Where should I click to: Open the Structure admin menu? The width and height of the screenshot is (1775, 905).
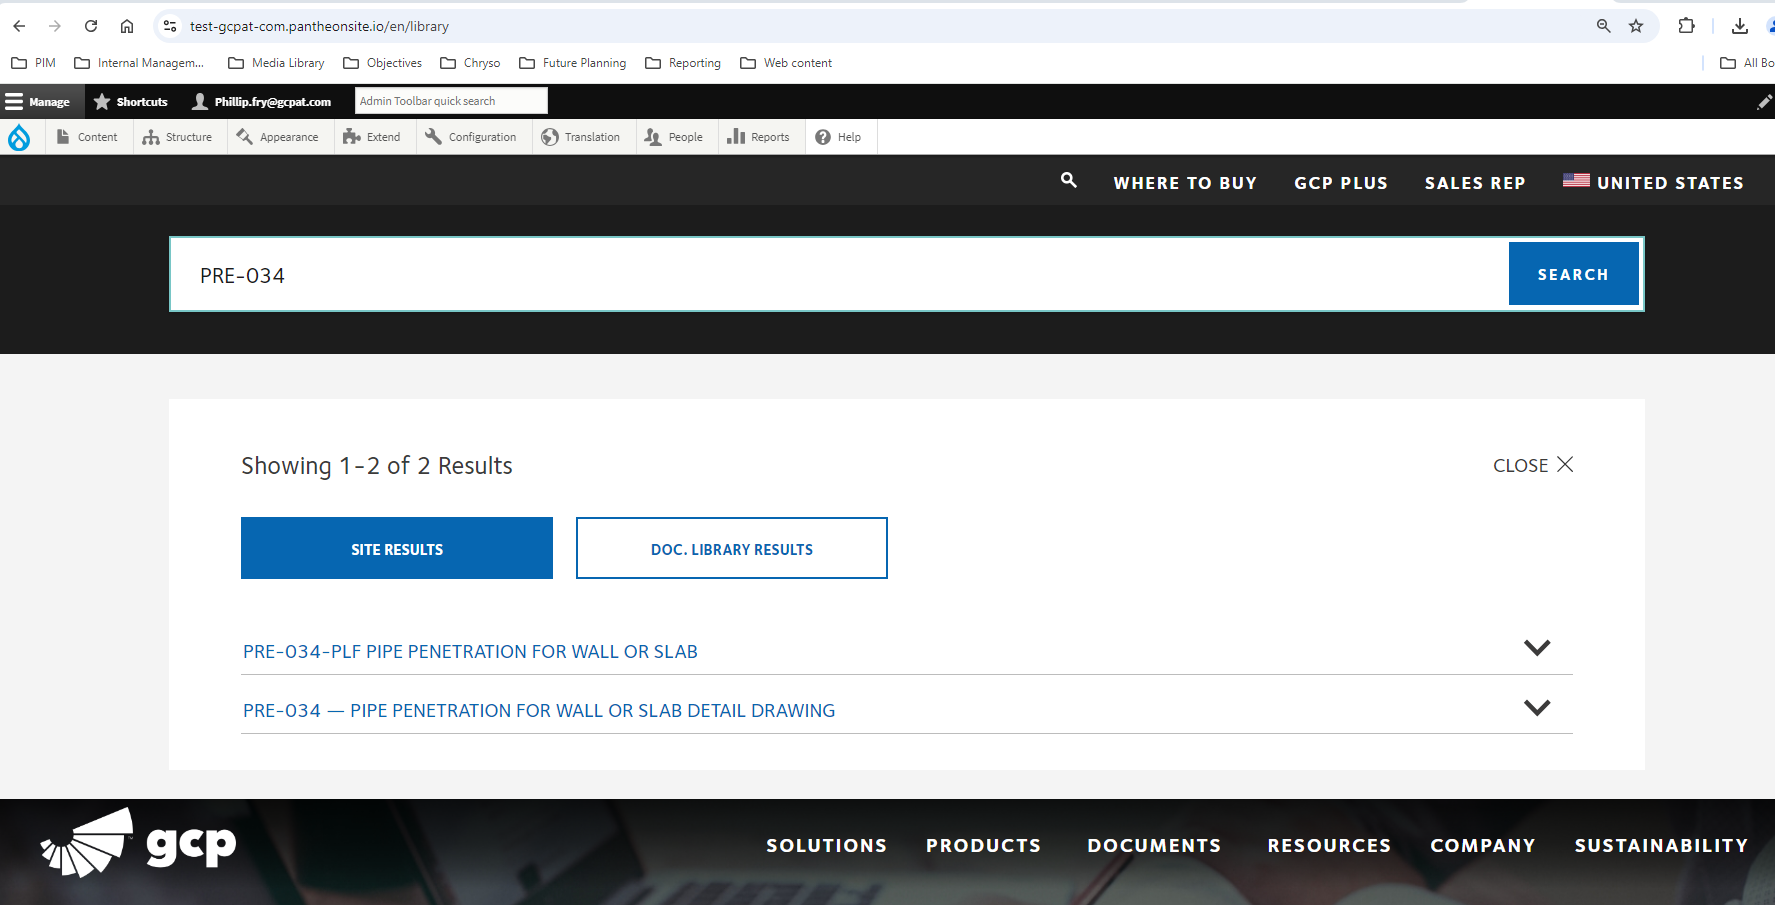[178, 137]
